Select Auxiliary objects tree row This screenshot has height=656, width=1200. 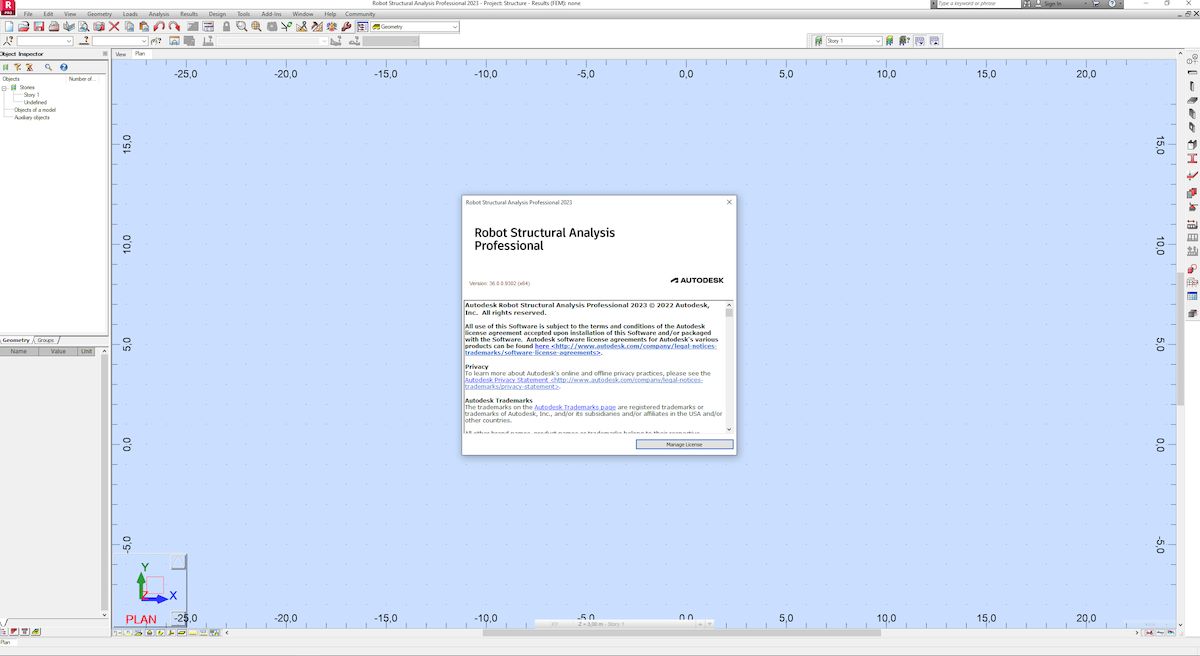click(x=32, y=117)
